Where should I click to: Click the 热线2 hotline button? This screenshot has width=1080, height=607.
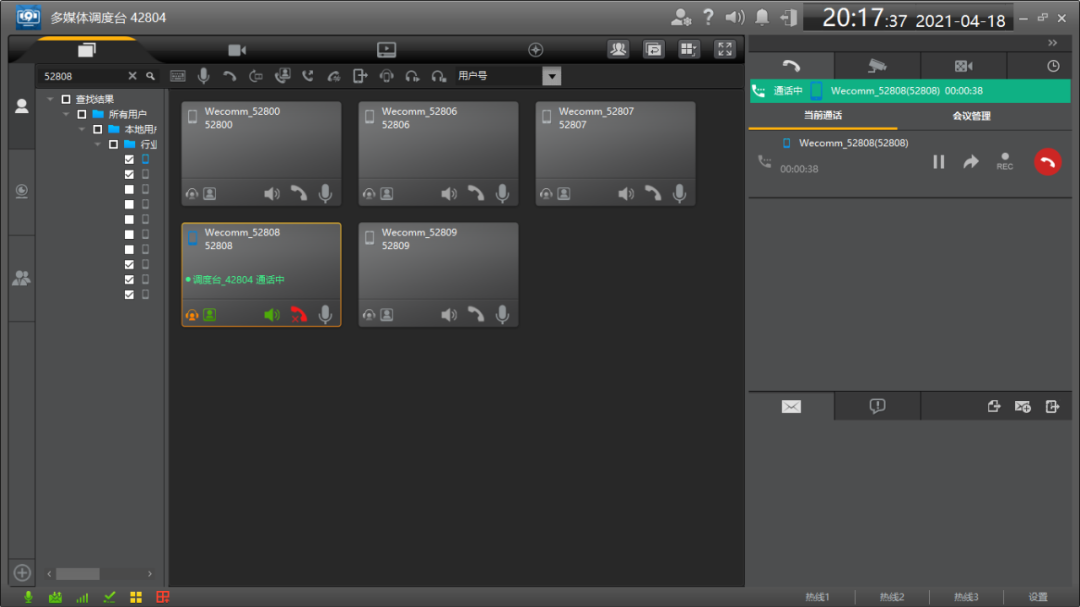pyautogui.click(x=892, y=597)
